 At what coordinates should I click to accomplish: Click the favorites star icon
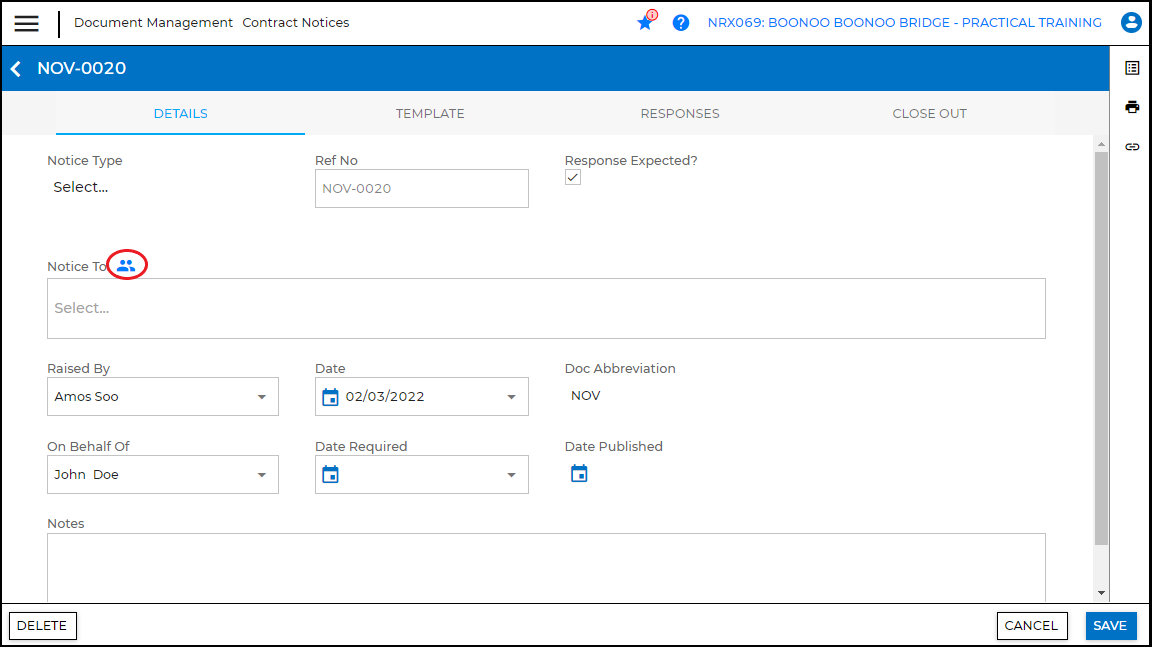(645, 23)
